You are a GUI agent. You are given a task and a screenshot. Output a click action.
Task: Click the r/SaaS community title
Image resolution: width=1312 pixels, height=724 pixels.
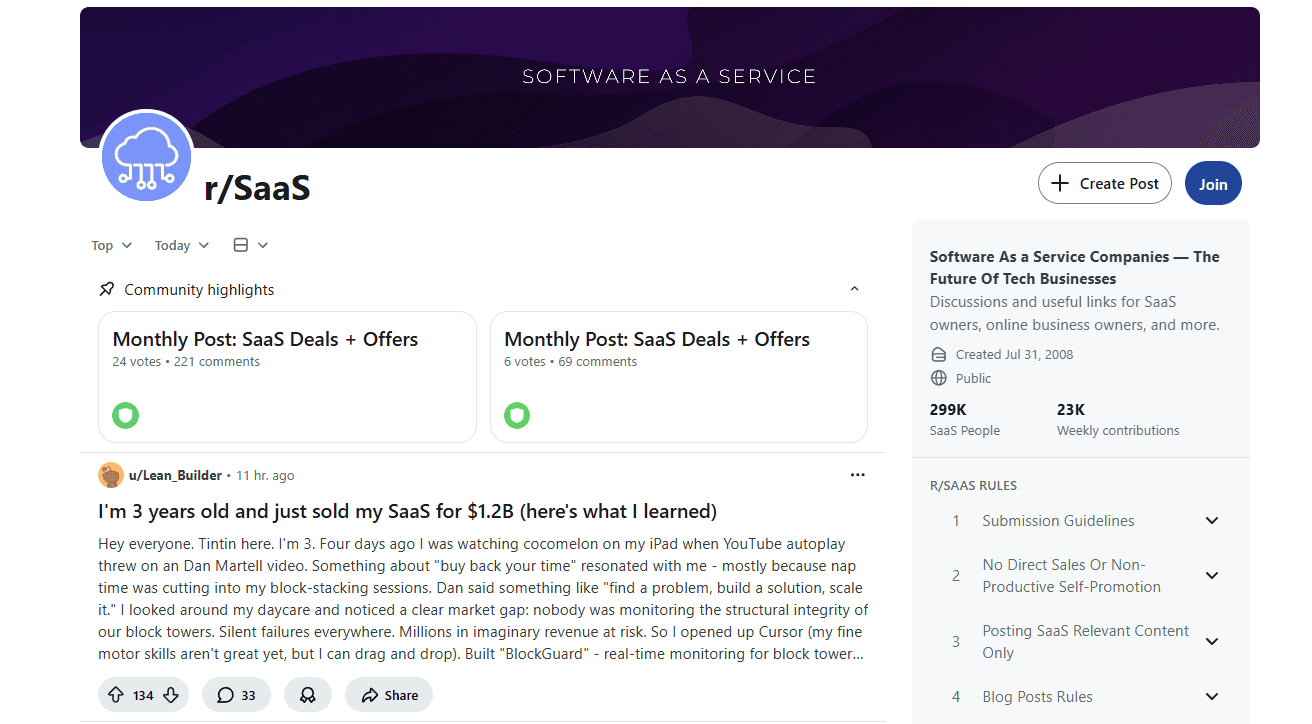point(257,187)
